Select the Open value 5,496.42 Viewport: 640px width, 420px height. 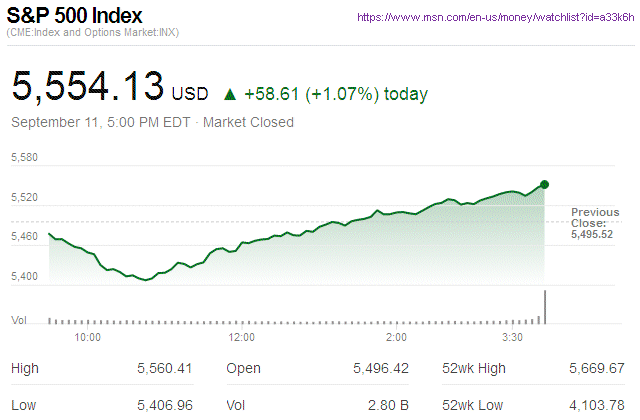(380, 369)
